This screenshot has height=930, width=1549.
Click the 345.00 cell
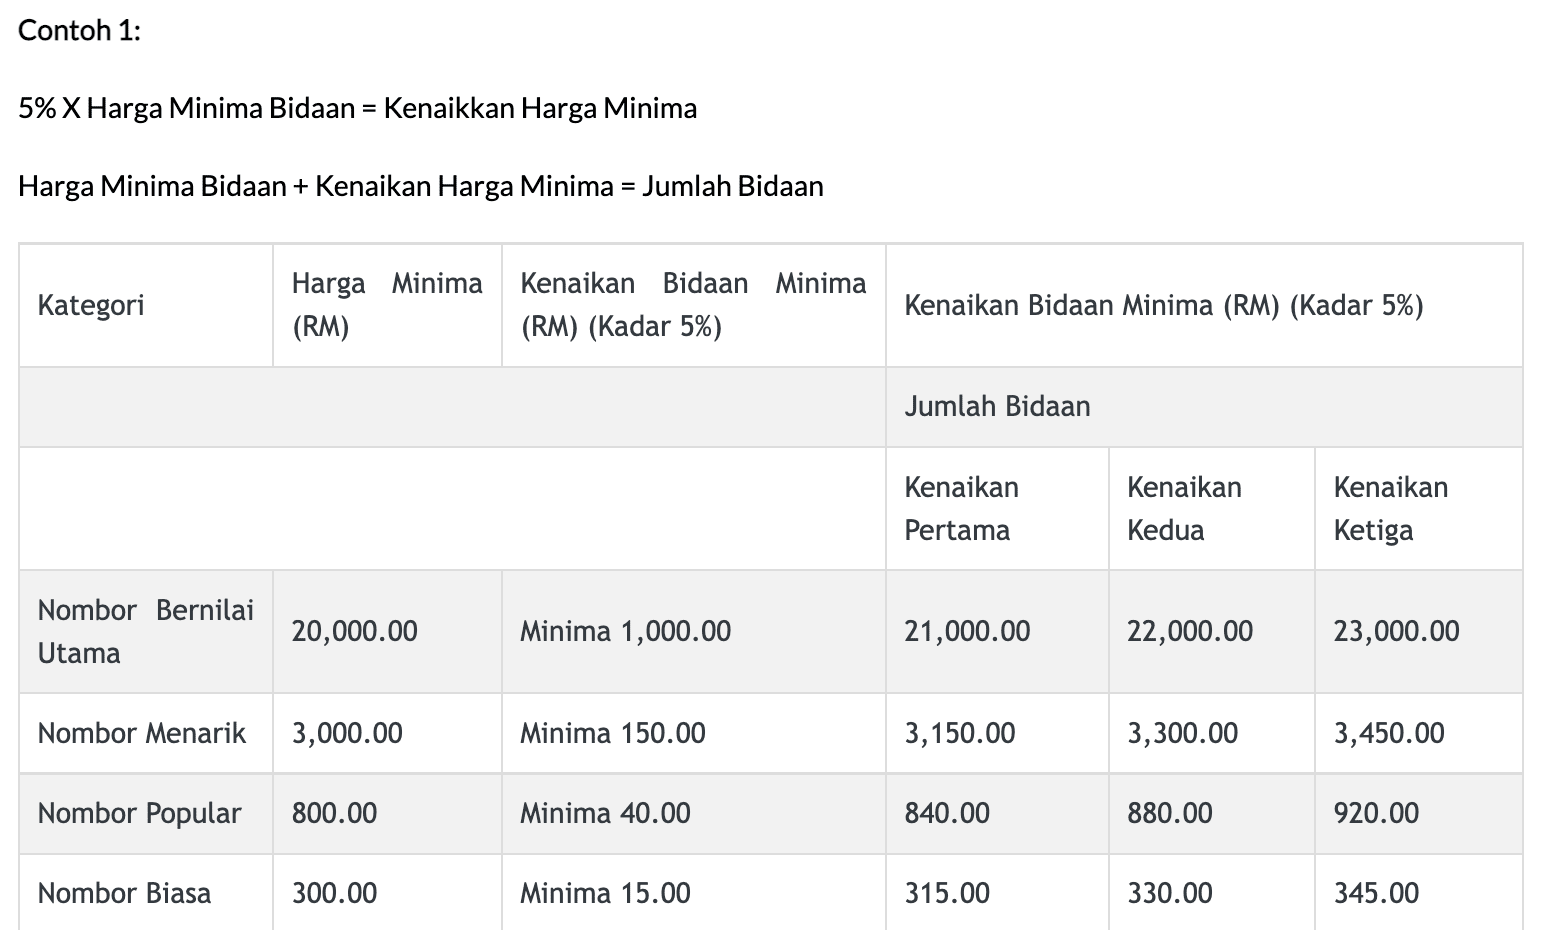(1418, 893)
